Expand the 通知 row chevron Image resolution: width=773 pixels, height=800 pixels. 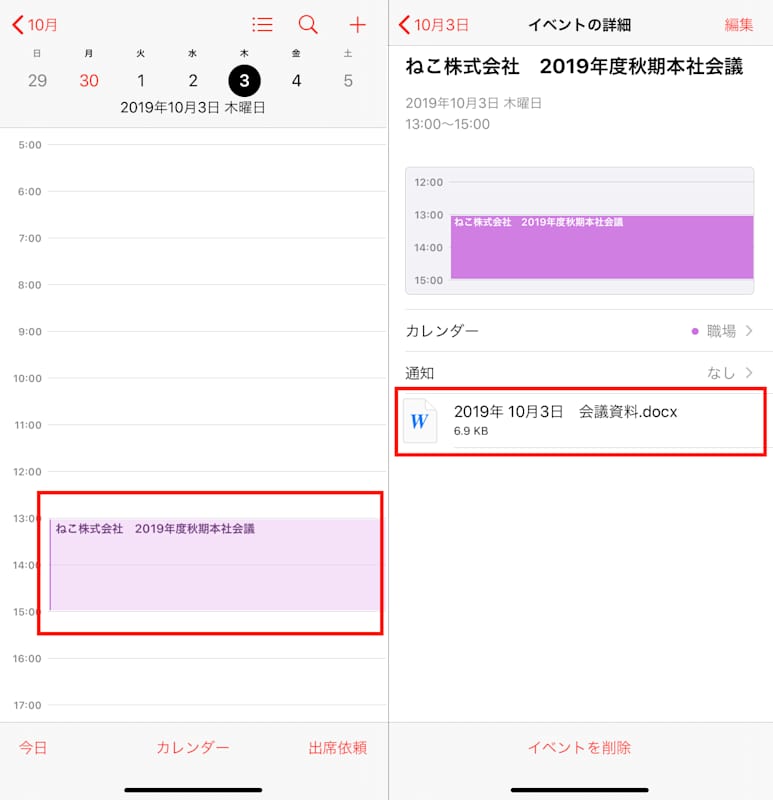point(749,373)
